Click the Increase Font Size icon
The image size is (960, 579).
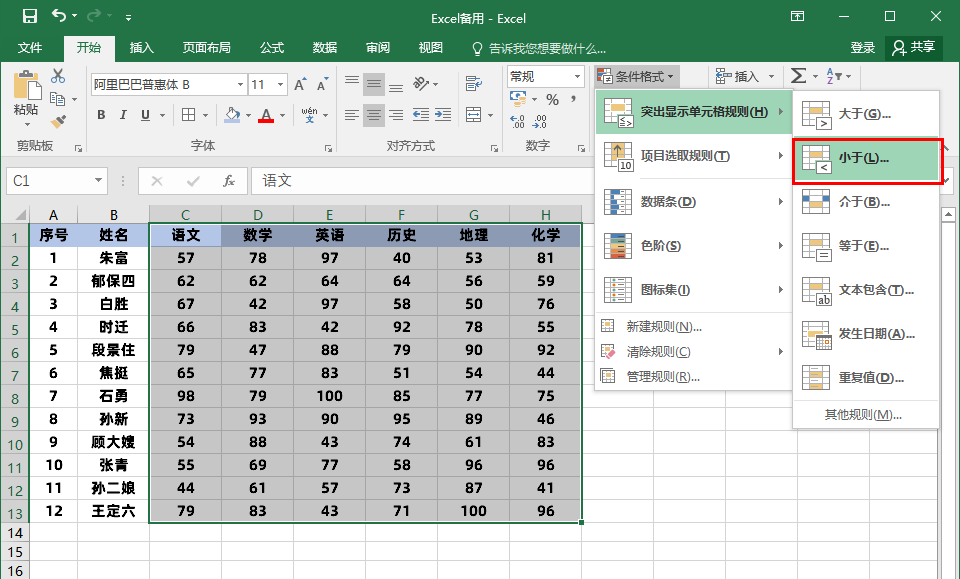coord(300,83)
